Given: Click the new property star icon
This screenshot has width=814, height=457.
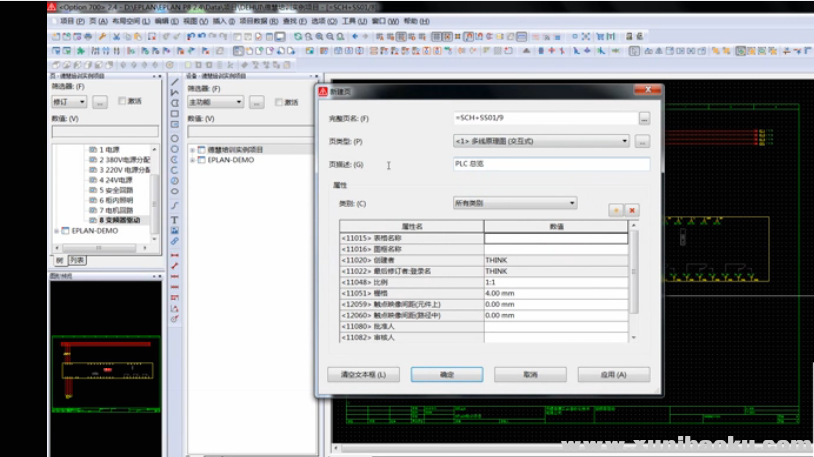Looking at the screenshot, I should pyautogui.click(x=616, y=210).
